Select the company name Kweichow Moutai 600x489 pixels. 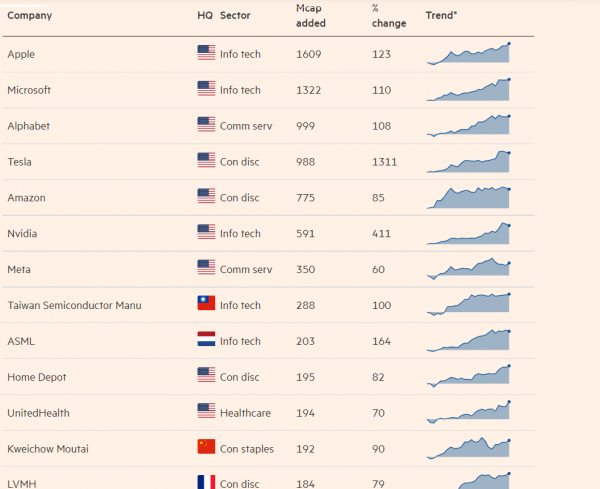[48, 449]
